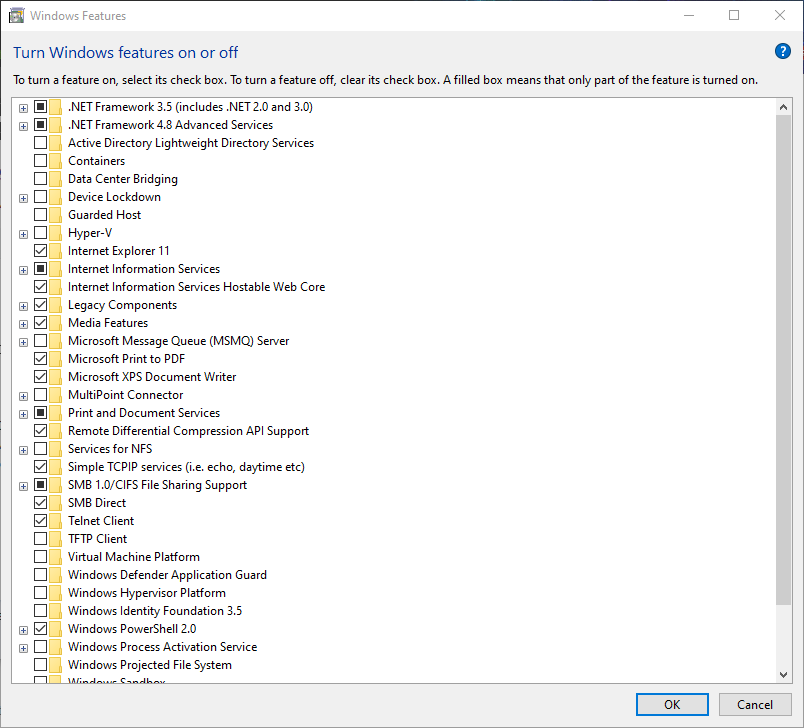Viewport: 804px width, 728px height.
Task: Click the scrollbar down arrow
Action: [783, 675]
